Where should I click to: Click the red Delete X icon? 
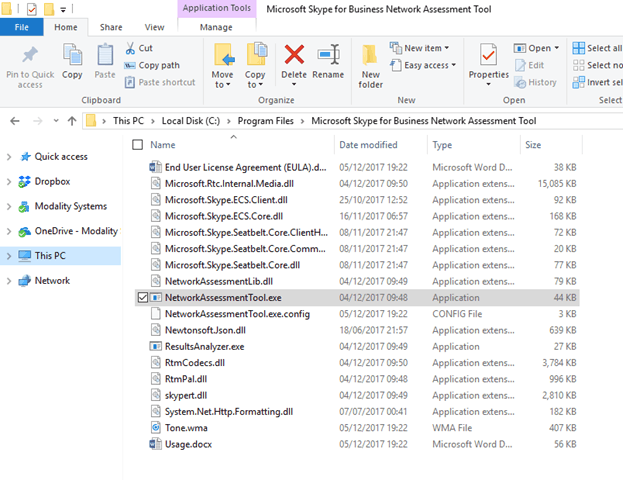[x=294, y=54]
